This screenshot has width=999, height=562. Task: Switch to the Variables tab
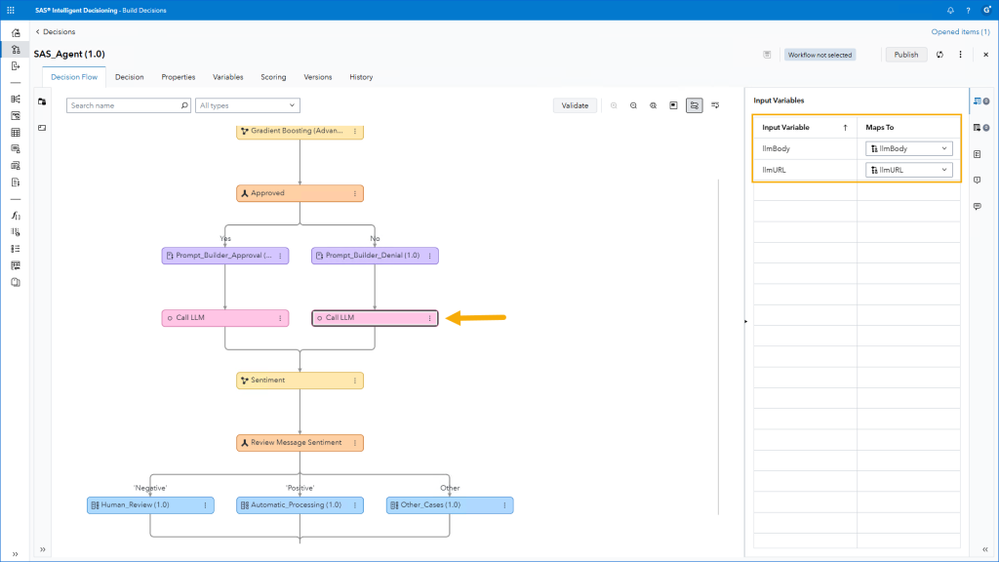tap(228, 77)
